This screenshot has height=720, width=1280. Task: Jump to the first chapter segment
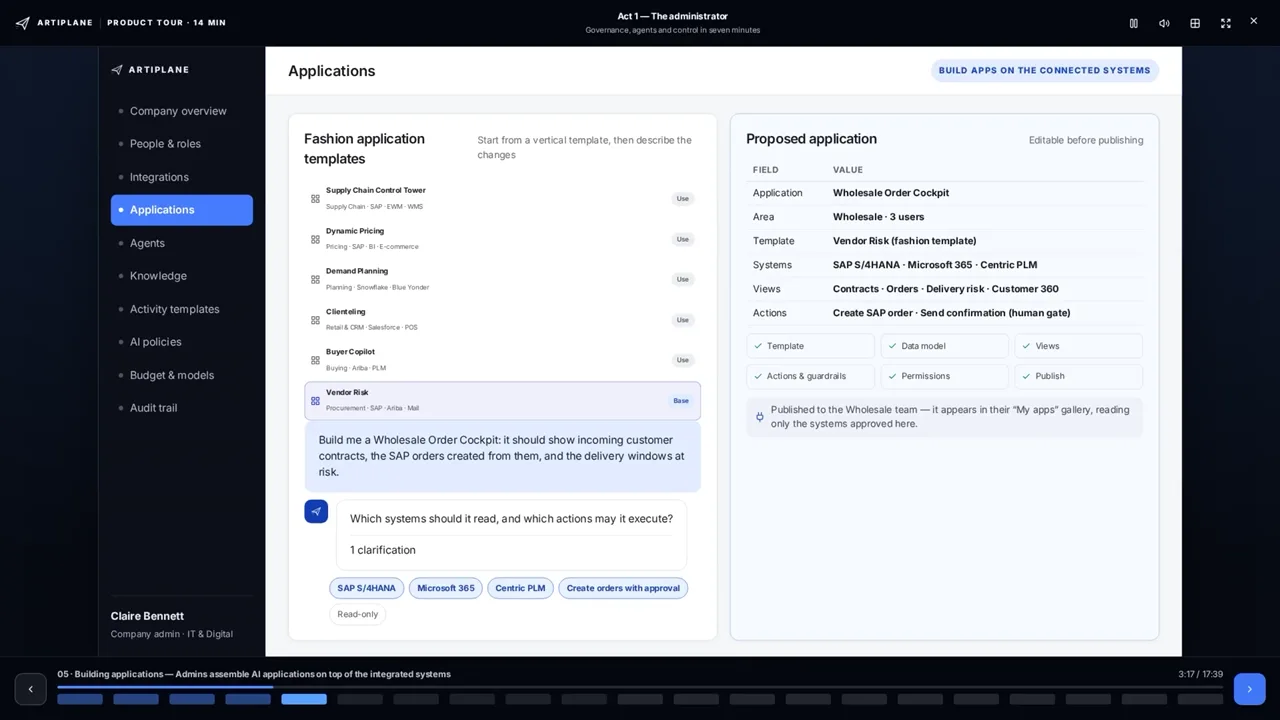pyautogui.click(x=80, y=699)
